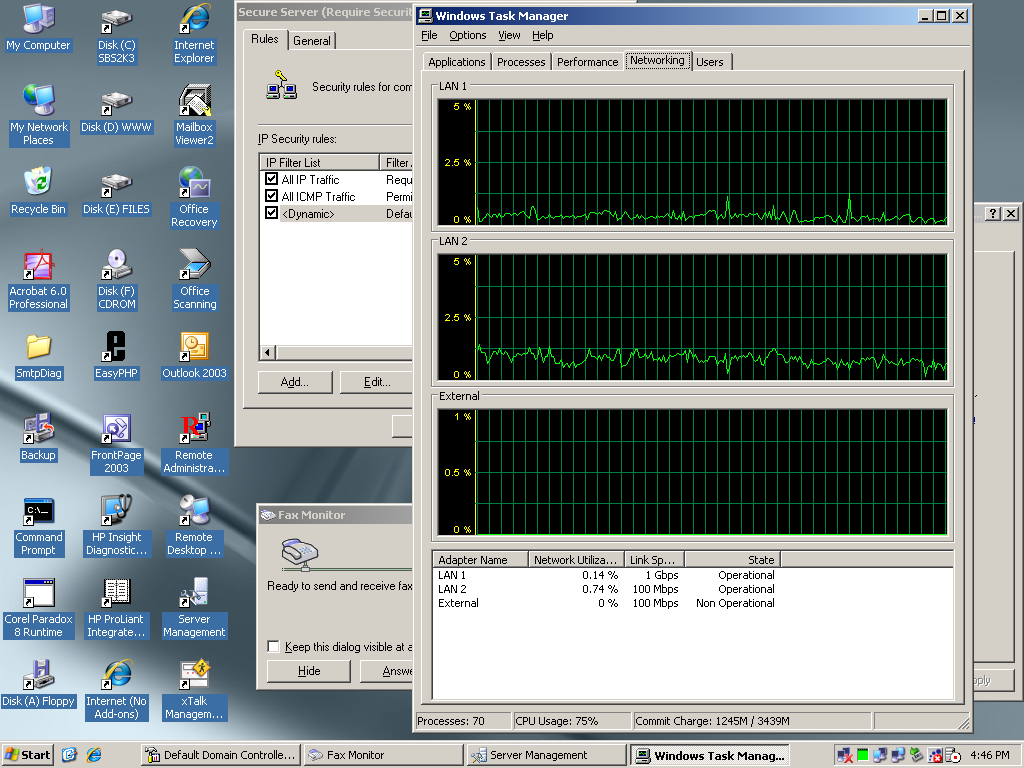Open the Backup shortcut
This screenshot has width=1024, height=768.
pos(38,438)
